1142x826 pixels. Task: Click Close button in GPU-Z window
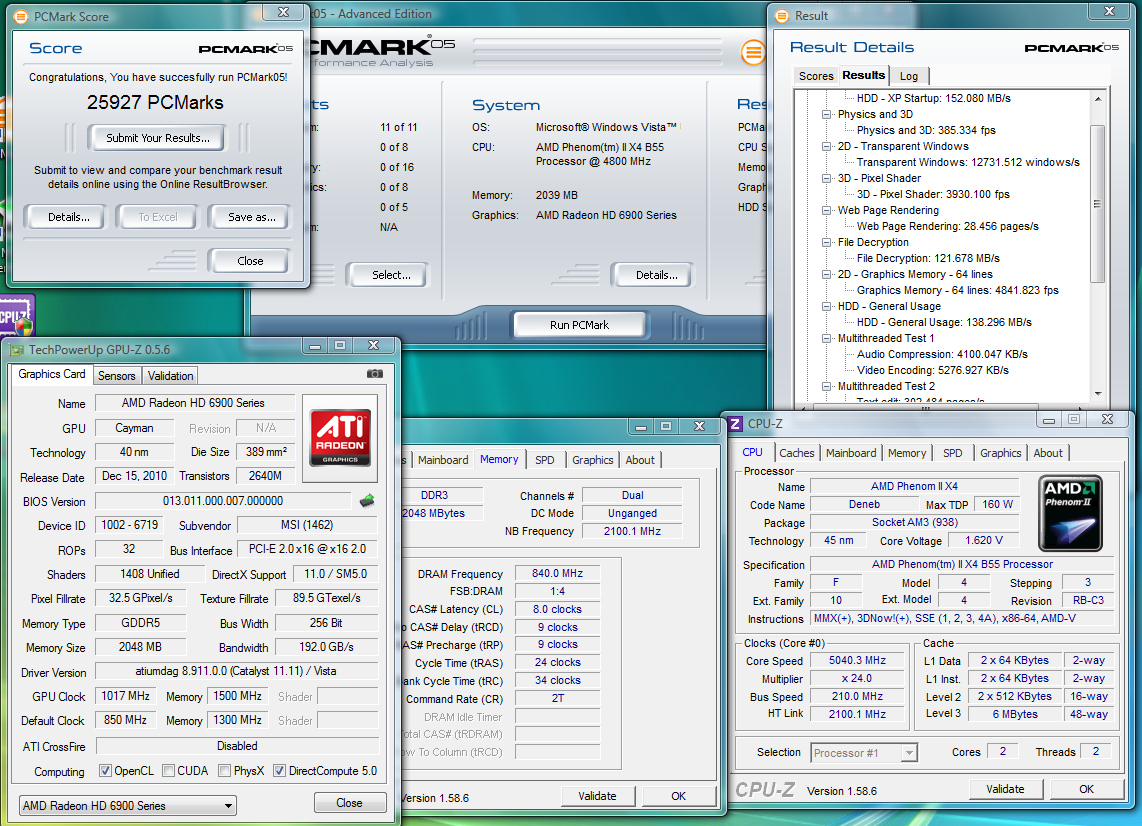(x=349, y=803)
